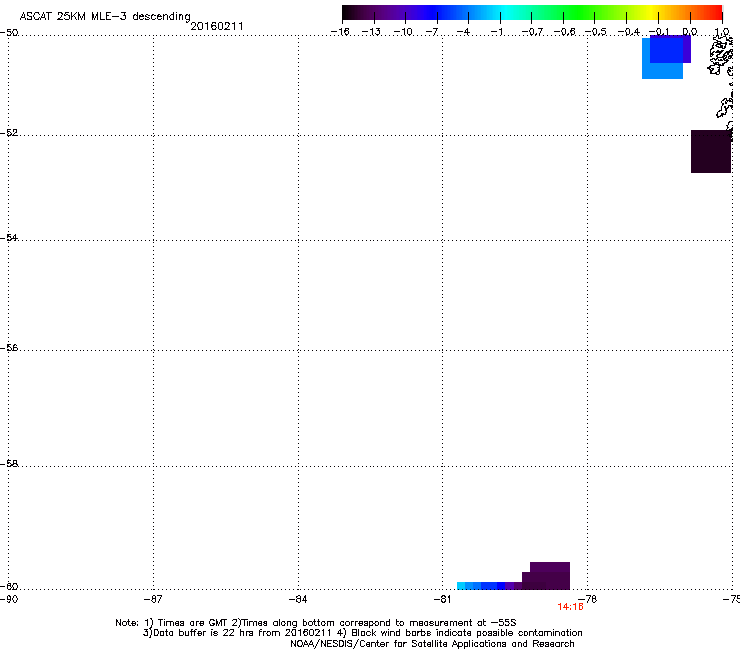Select the date label 20160211 under the title

217,26
